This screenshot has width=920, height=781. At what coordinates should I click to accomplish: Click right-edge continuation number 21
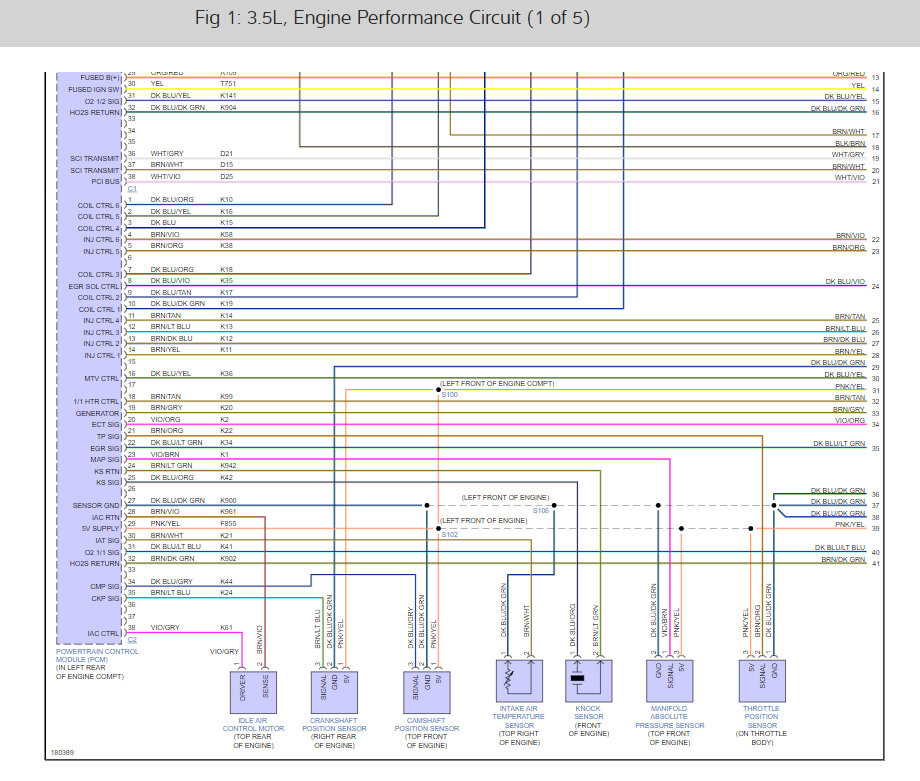(x=875, y=181)
